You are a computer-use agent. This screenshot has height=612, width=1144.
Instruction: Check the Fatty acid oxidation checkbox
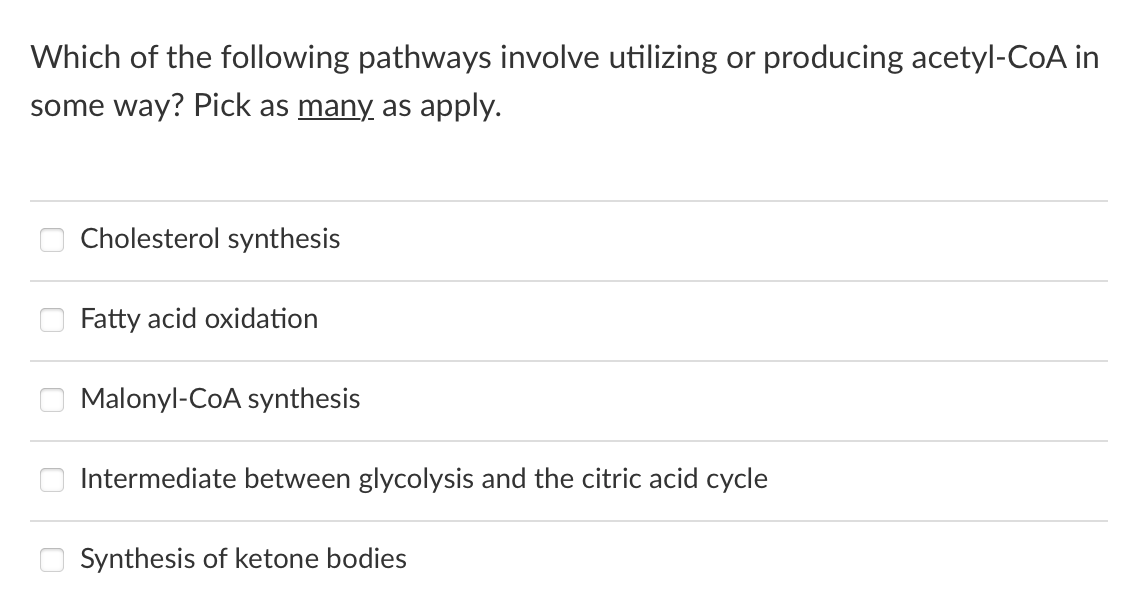coord(52,319)
